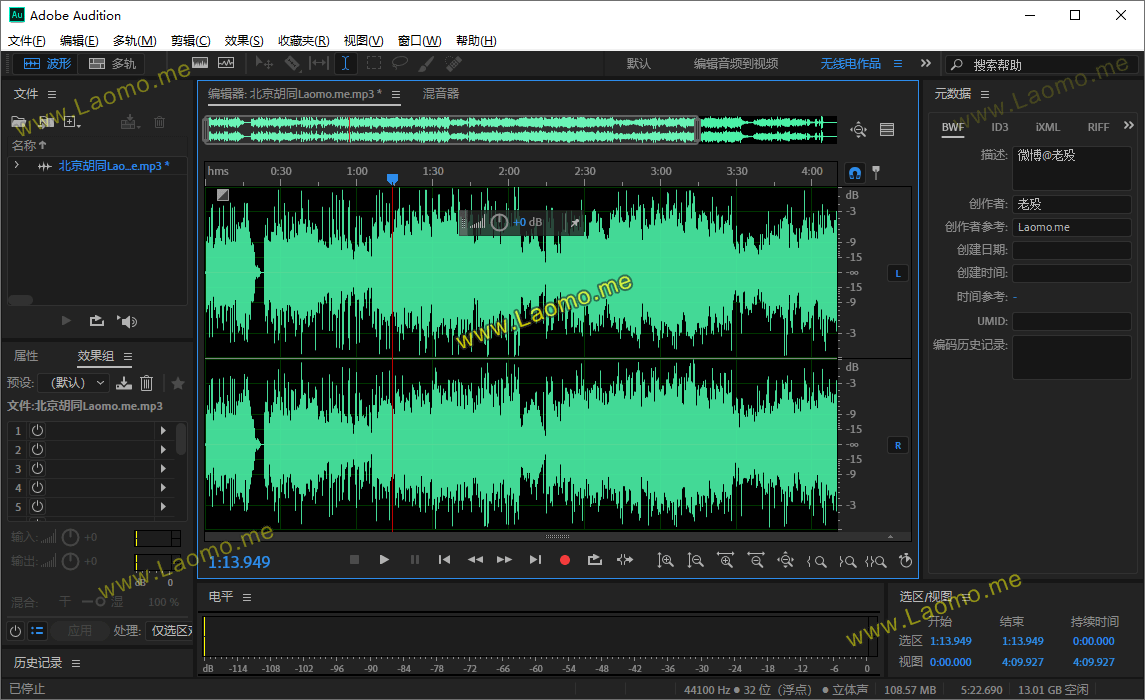
Task: Open effect list arrow for slot 1
Action: [164, 431]
